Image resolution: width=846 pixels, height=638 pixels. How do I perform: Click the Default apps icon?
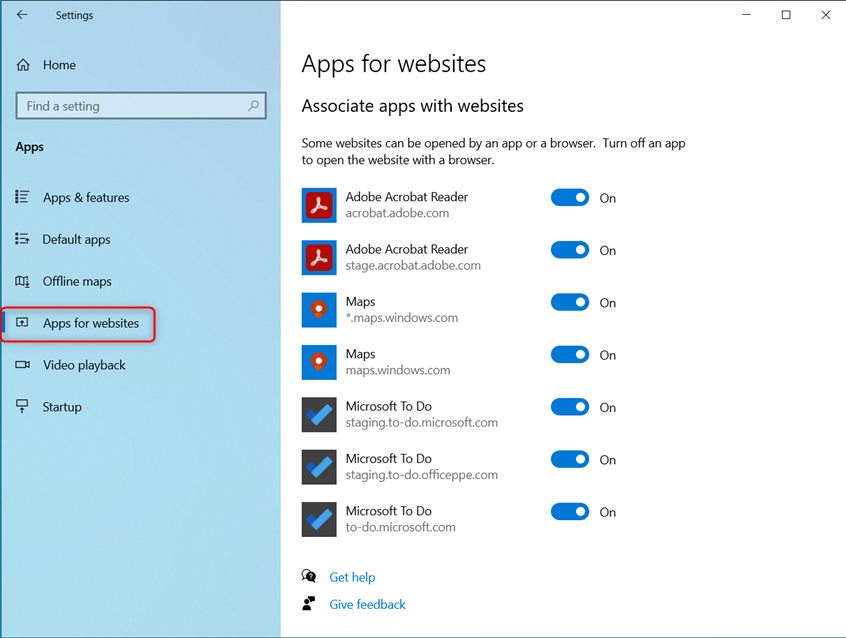[x=22, y=239]
